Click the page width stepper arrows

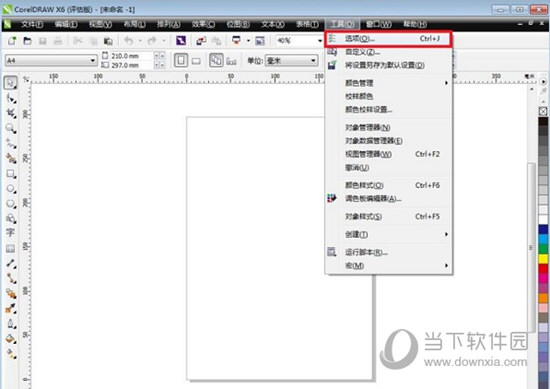tap(160, 56)
